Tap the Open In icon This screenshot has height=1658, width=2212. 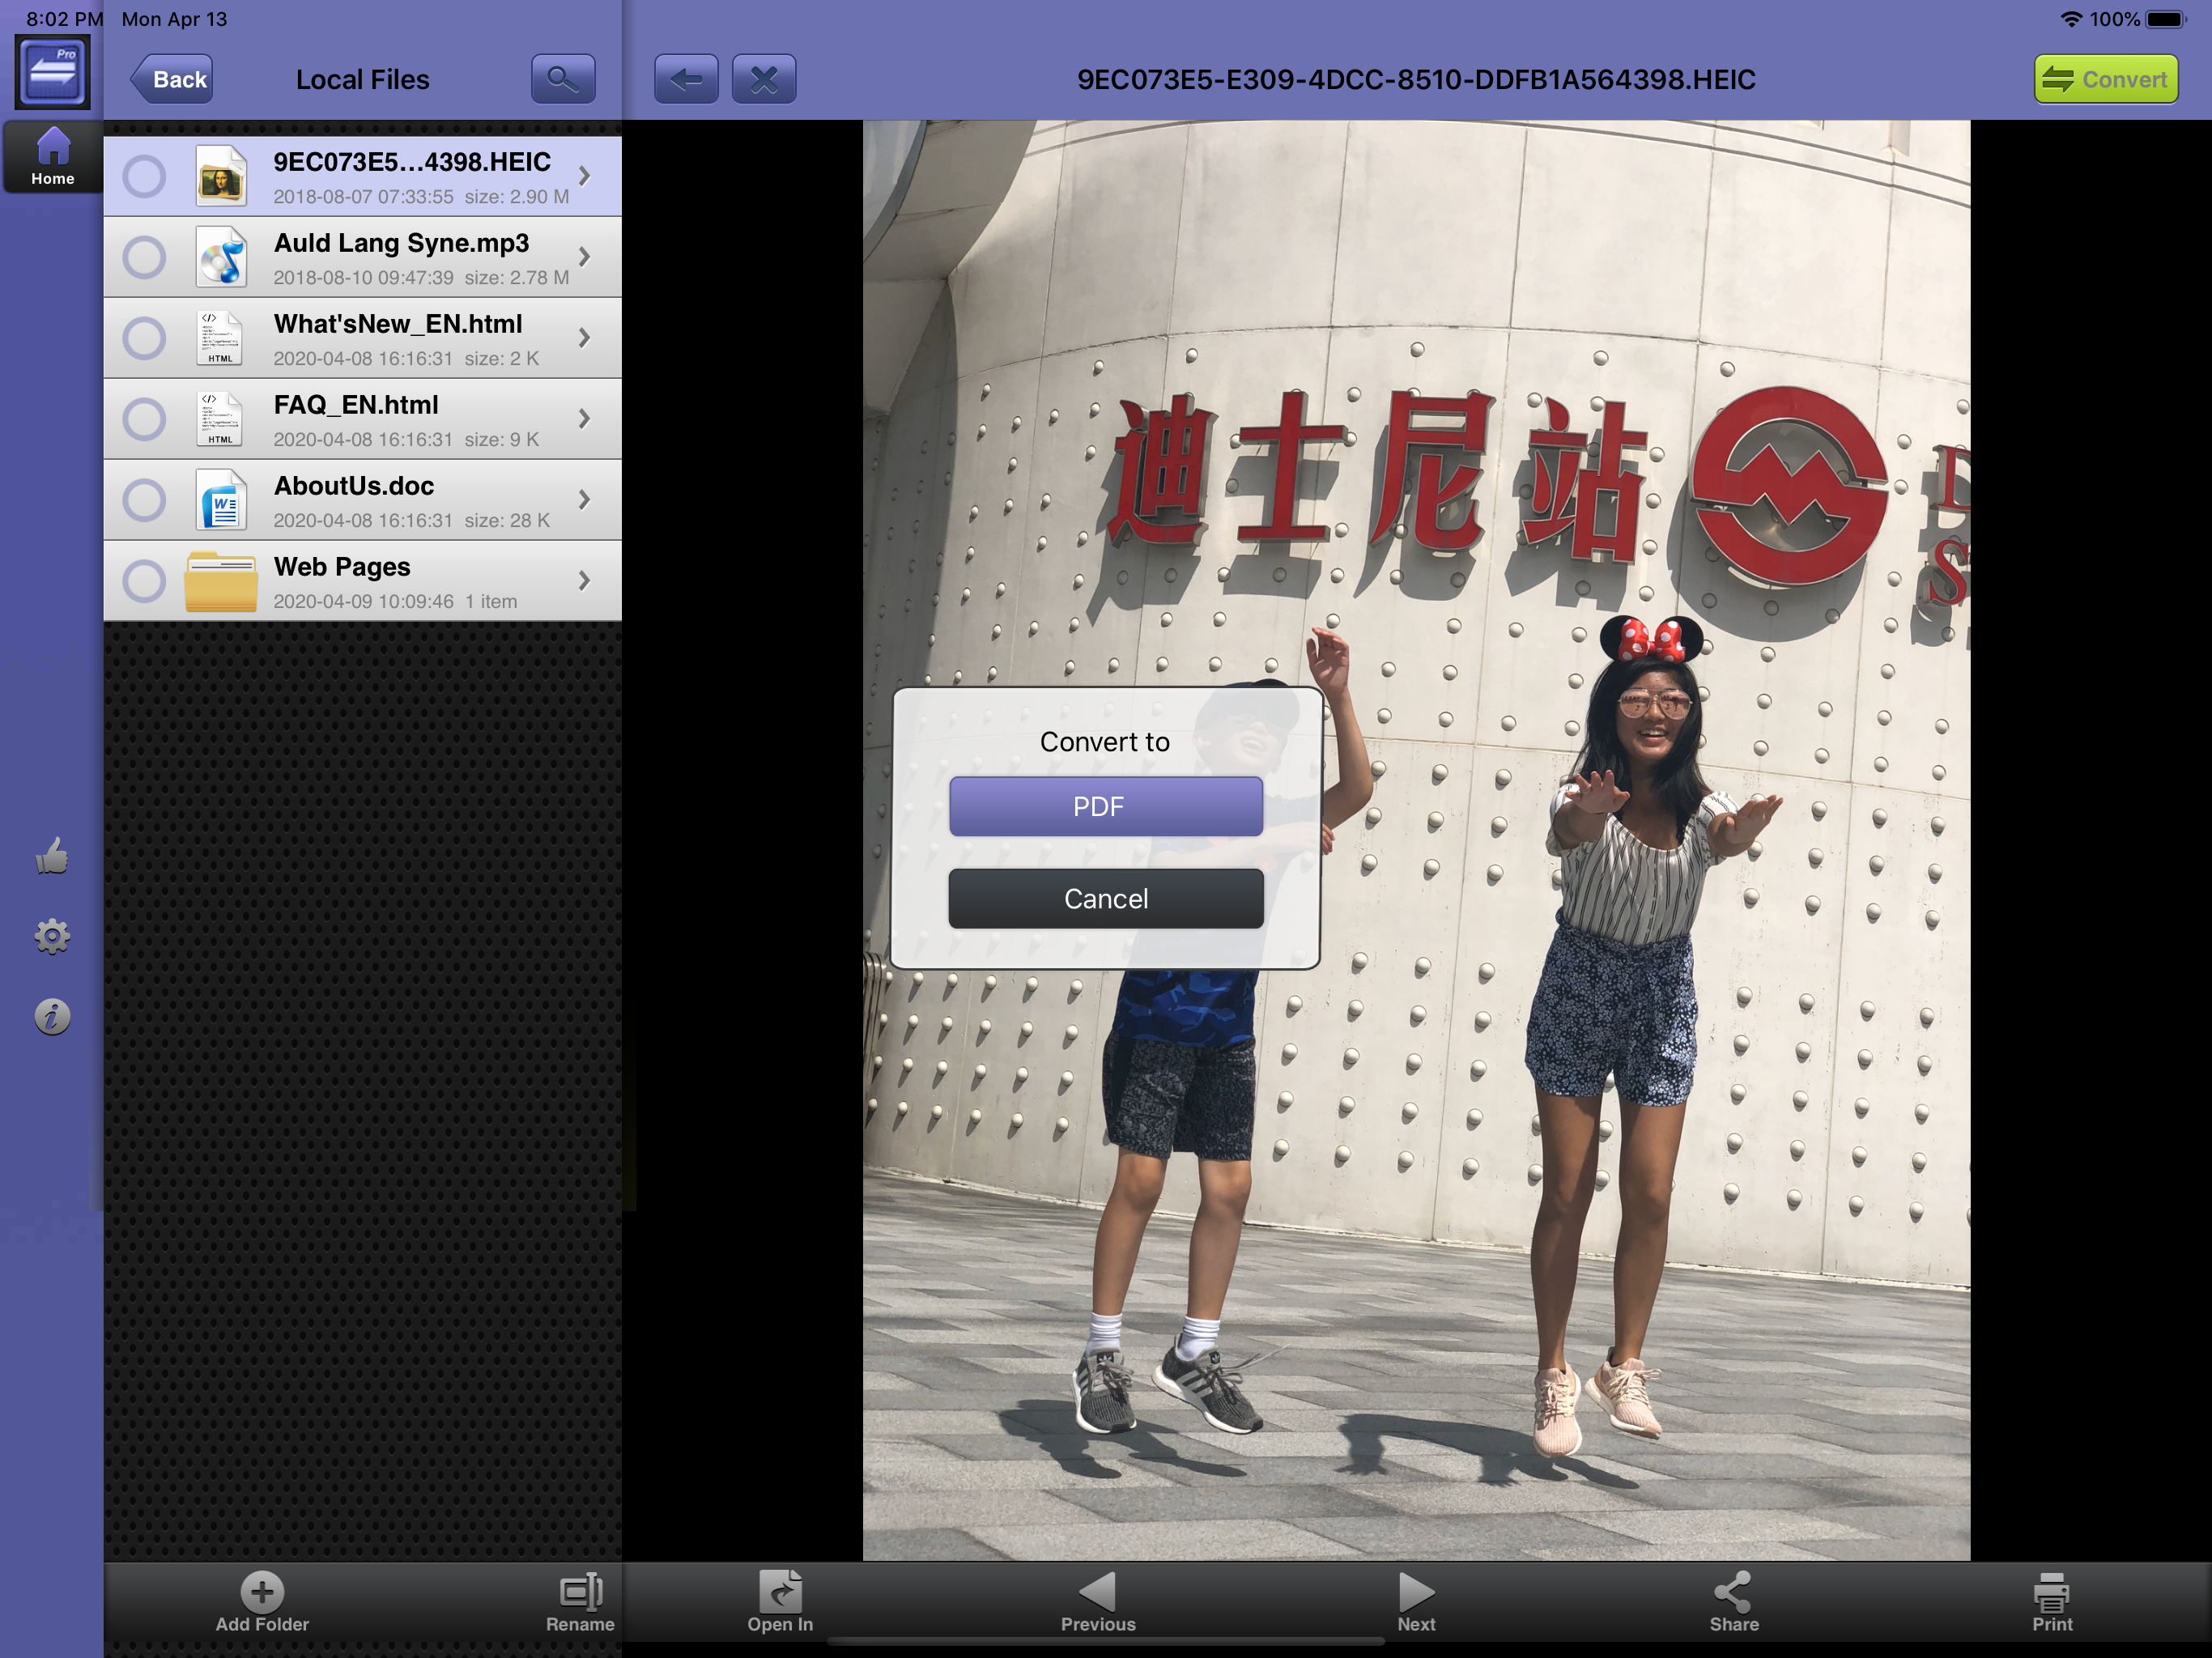click(x=780, y=1601)
